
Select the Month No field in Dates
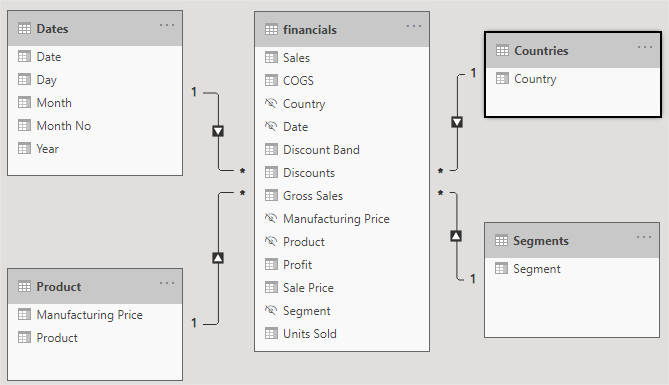[x=95, y=126]
